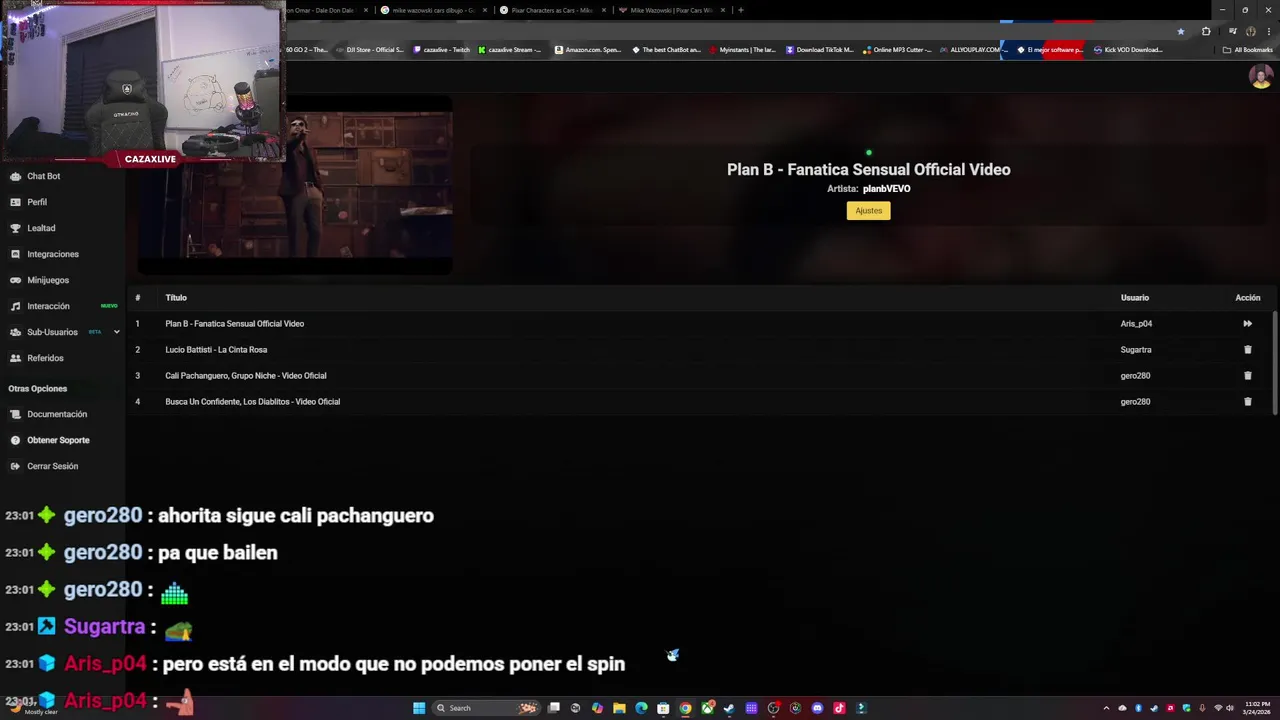This screenshot has width=1280, height=720.
Task: Click Lucio Battisti - La Cinta Rosa title
Action: tap(216, 350)
